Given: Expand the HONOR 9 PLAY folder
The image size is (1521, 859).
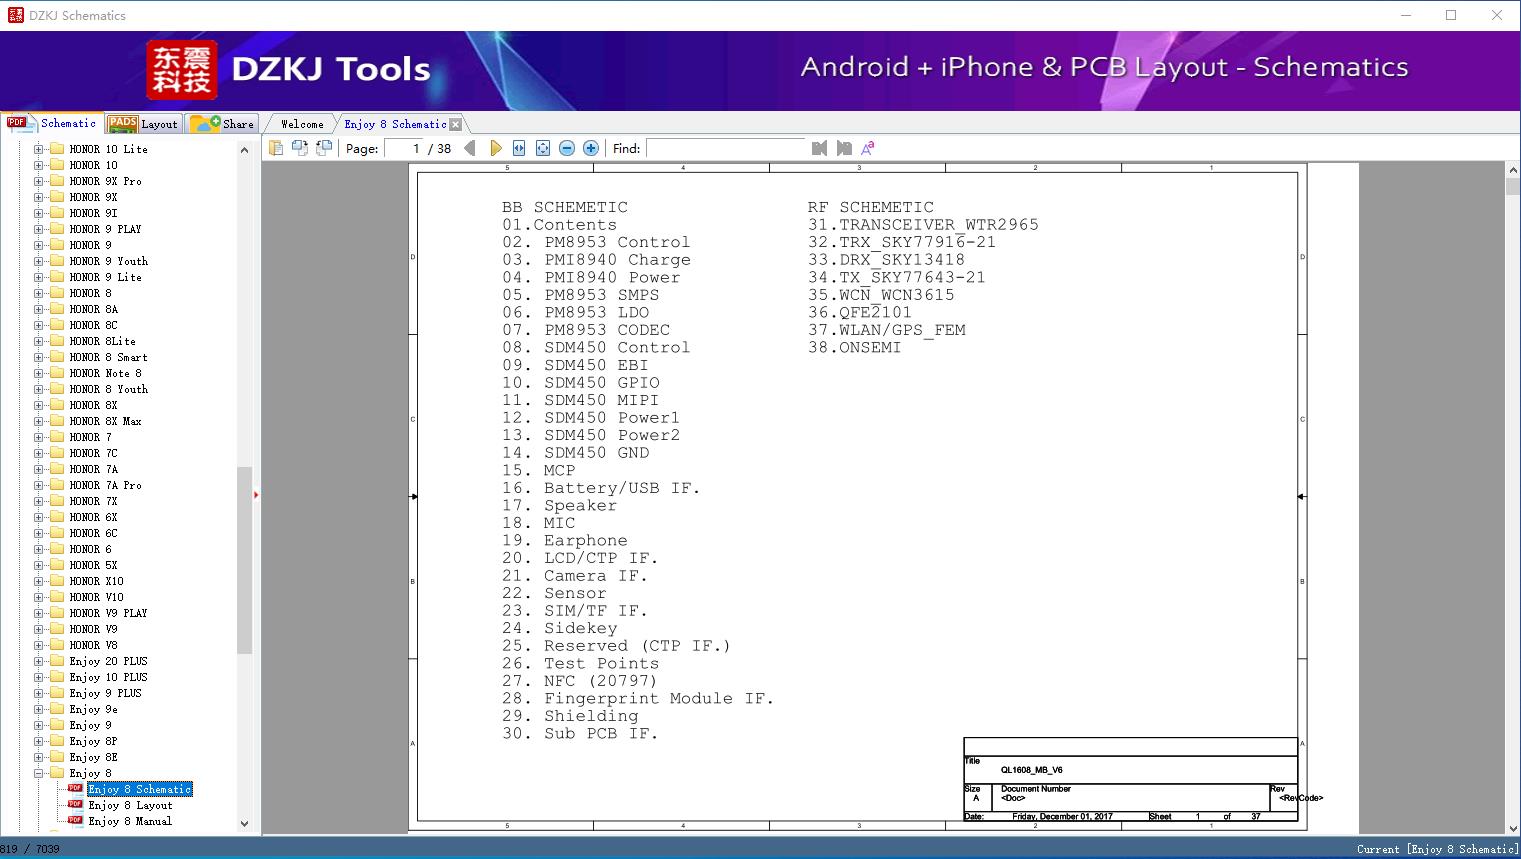Looking at the screenshot, I should click(39, 229).
